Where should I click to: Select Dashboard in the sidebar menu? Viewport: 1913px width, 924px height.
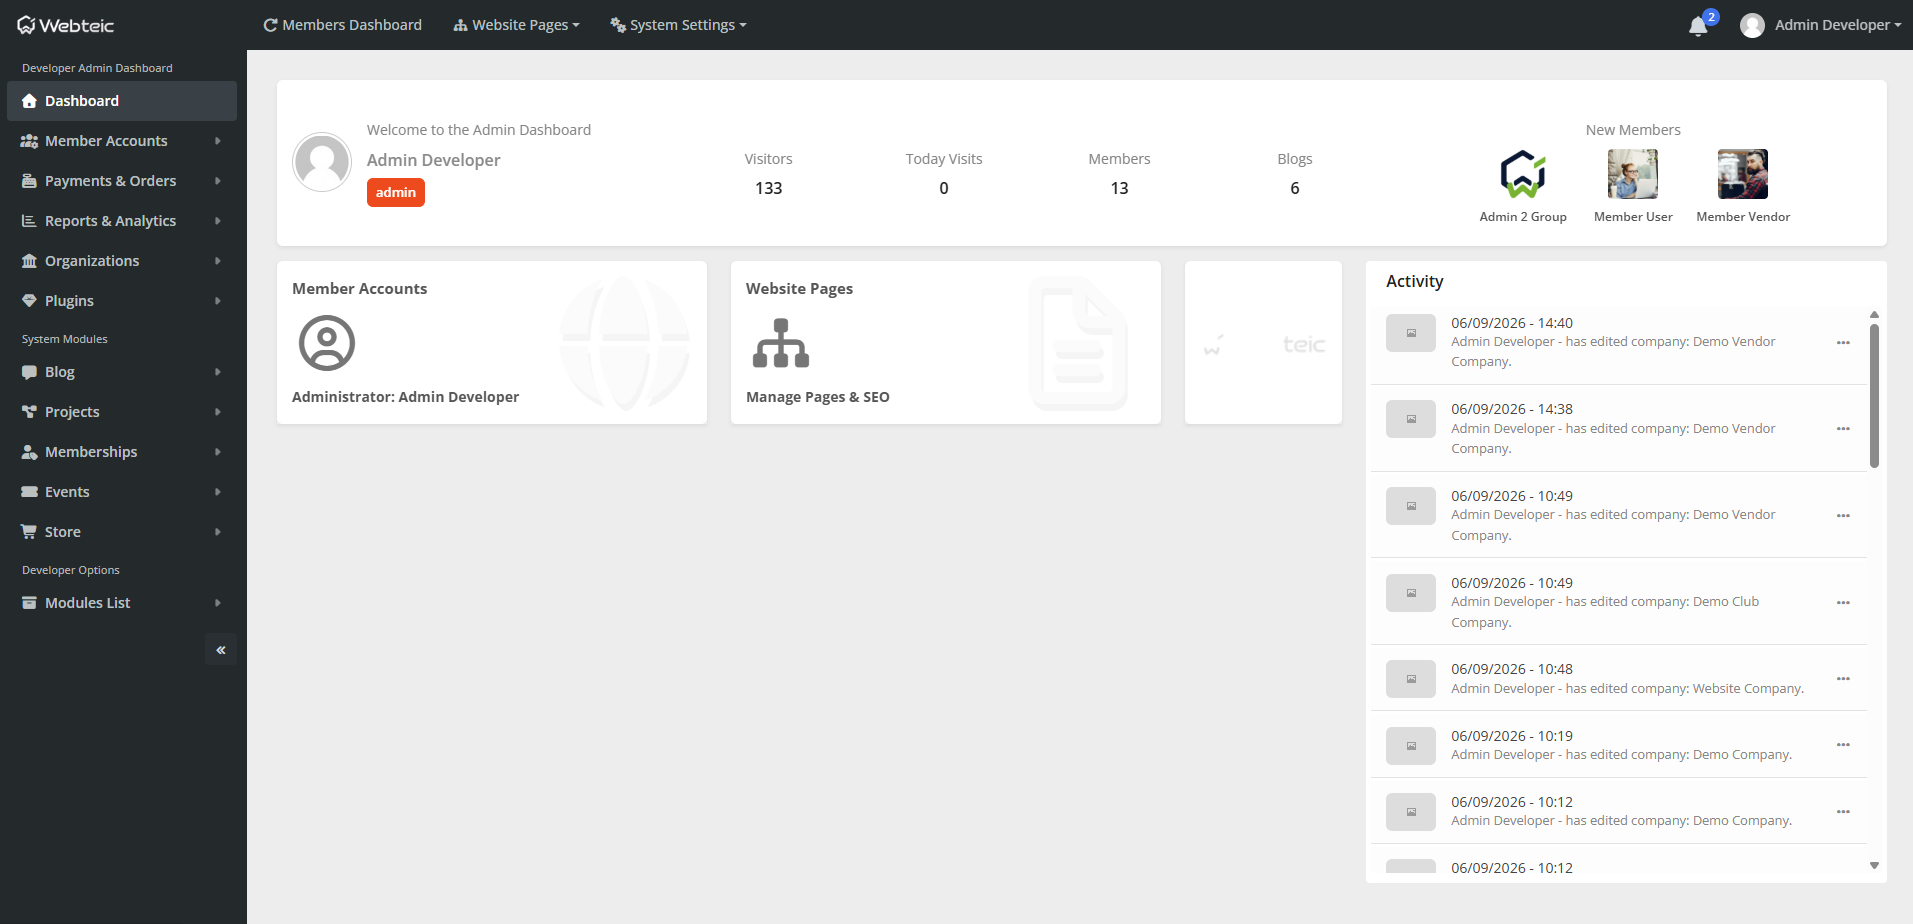(x=122, y=101)
